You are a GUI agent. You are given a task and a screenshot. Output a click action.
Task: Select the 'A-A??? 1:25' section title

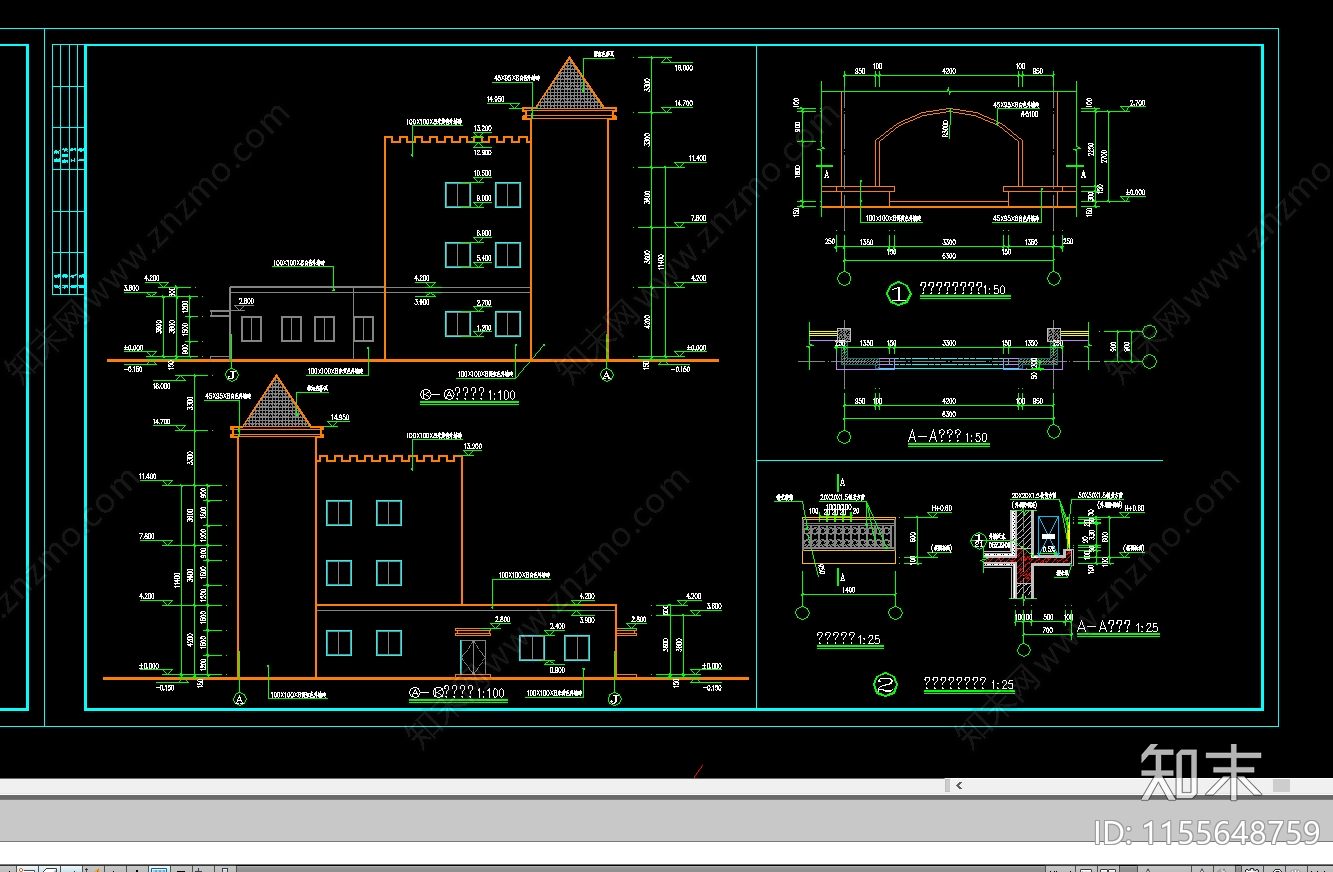1117,627
